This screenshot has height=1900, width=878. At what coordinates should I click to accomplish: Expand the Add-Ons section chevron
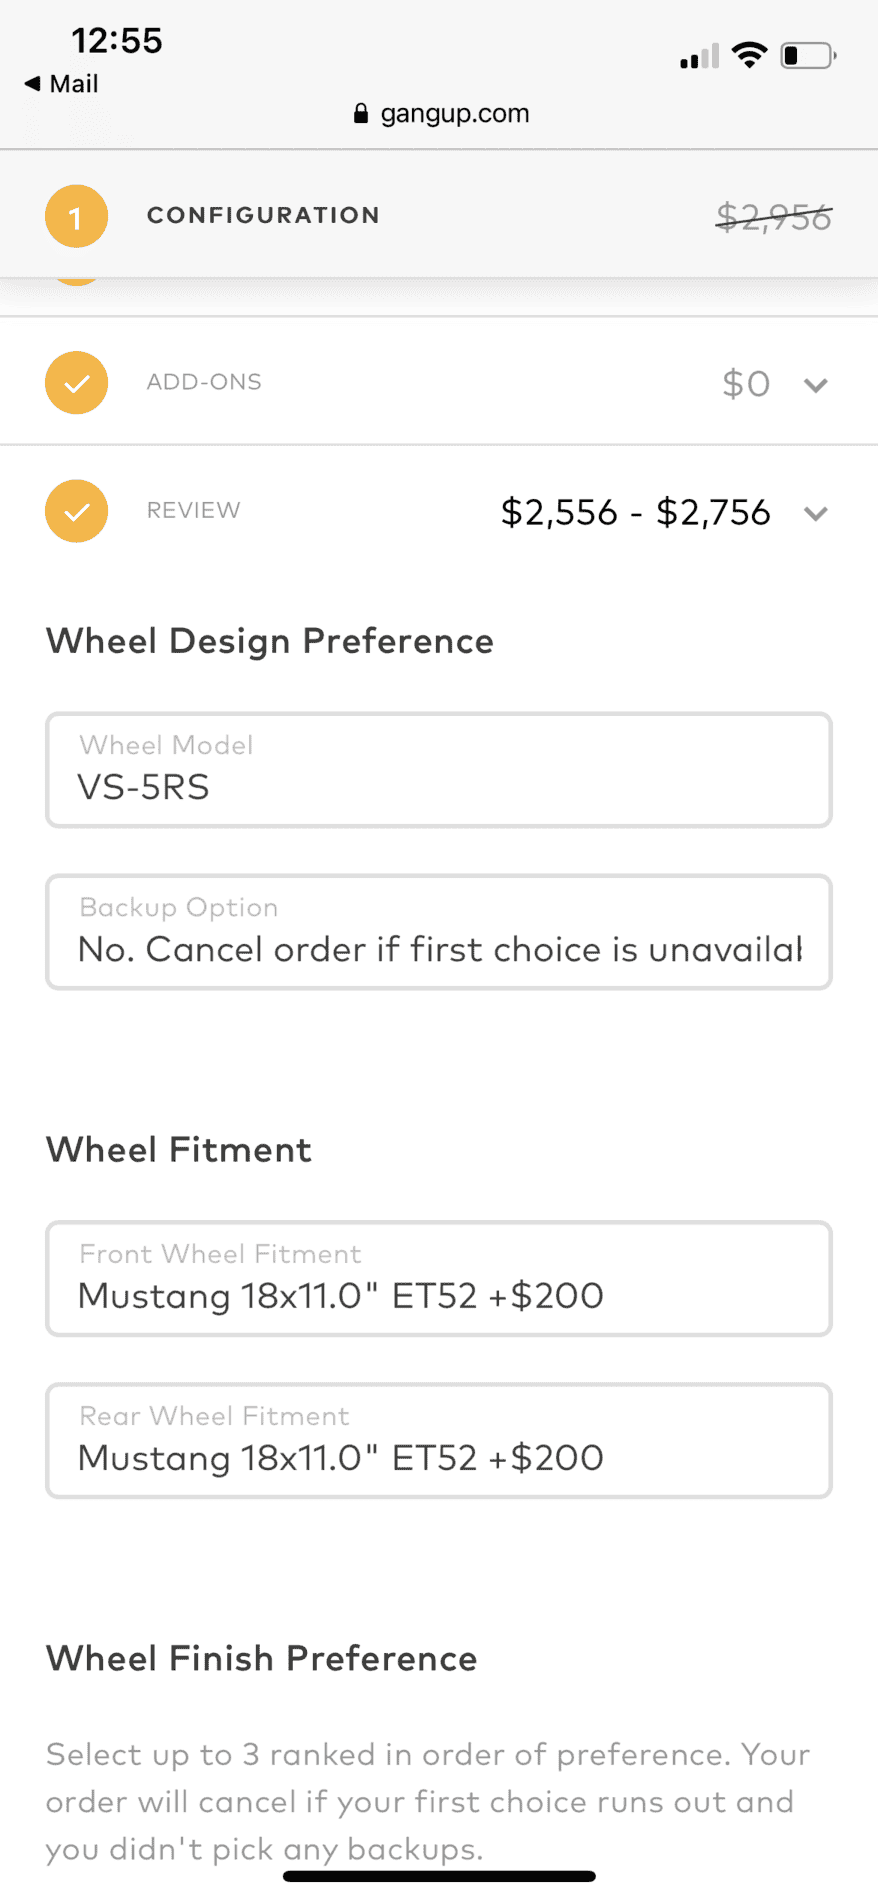pos(816,385)
